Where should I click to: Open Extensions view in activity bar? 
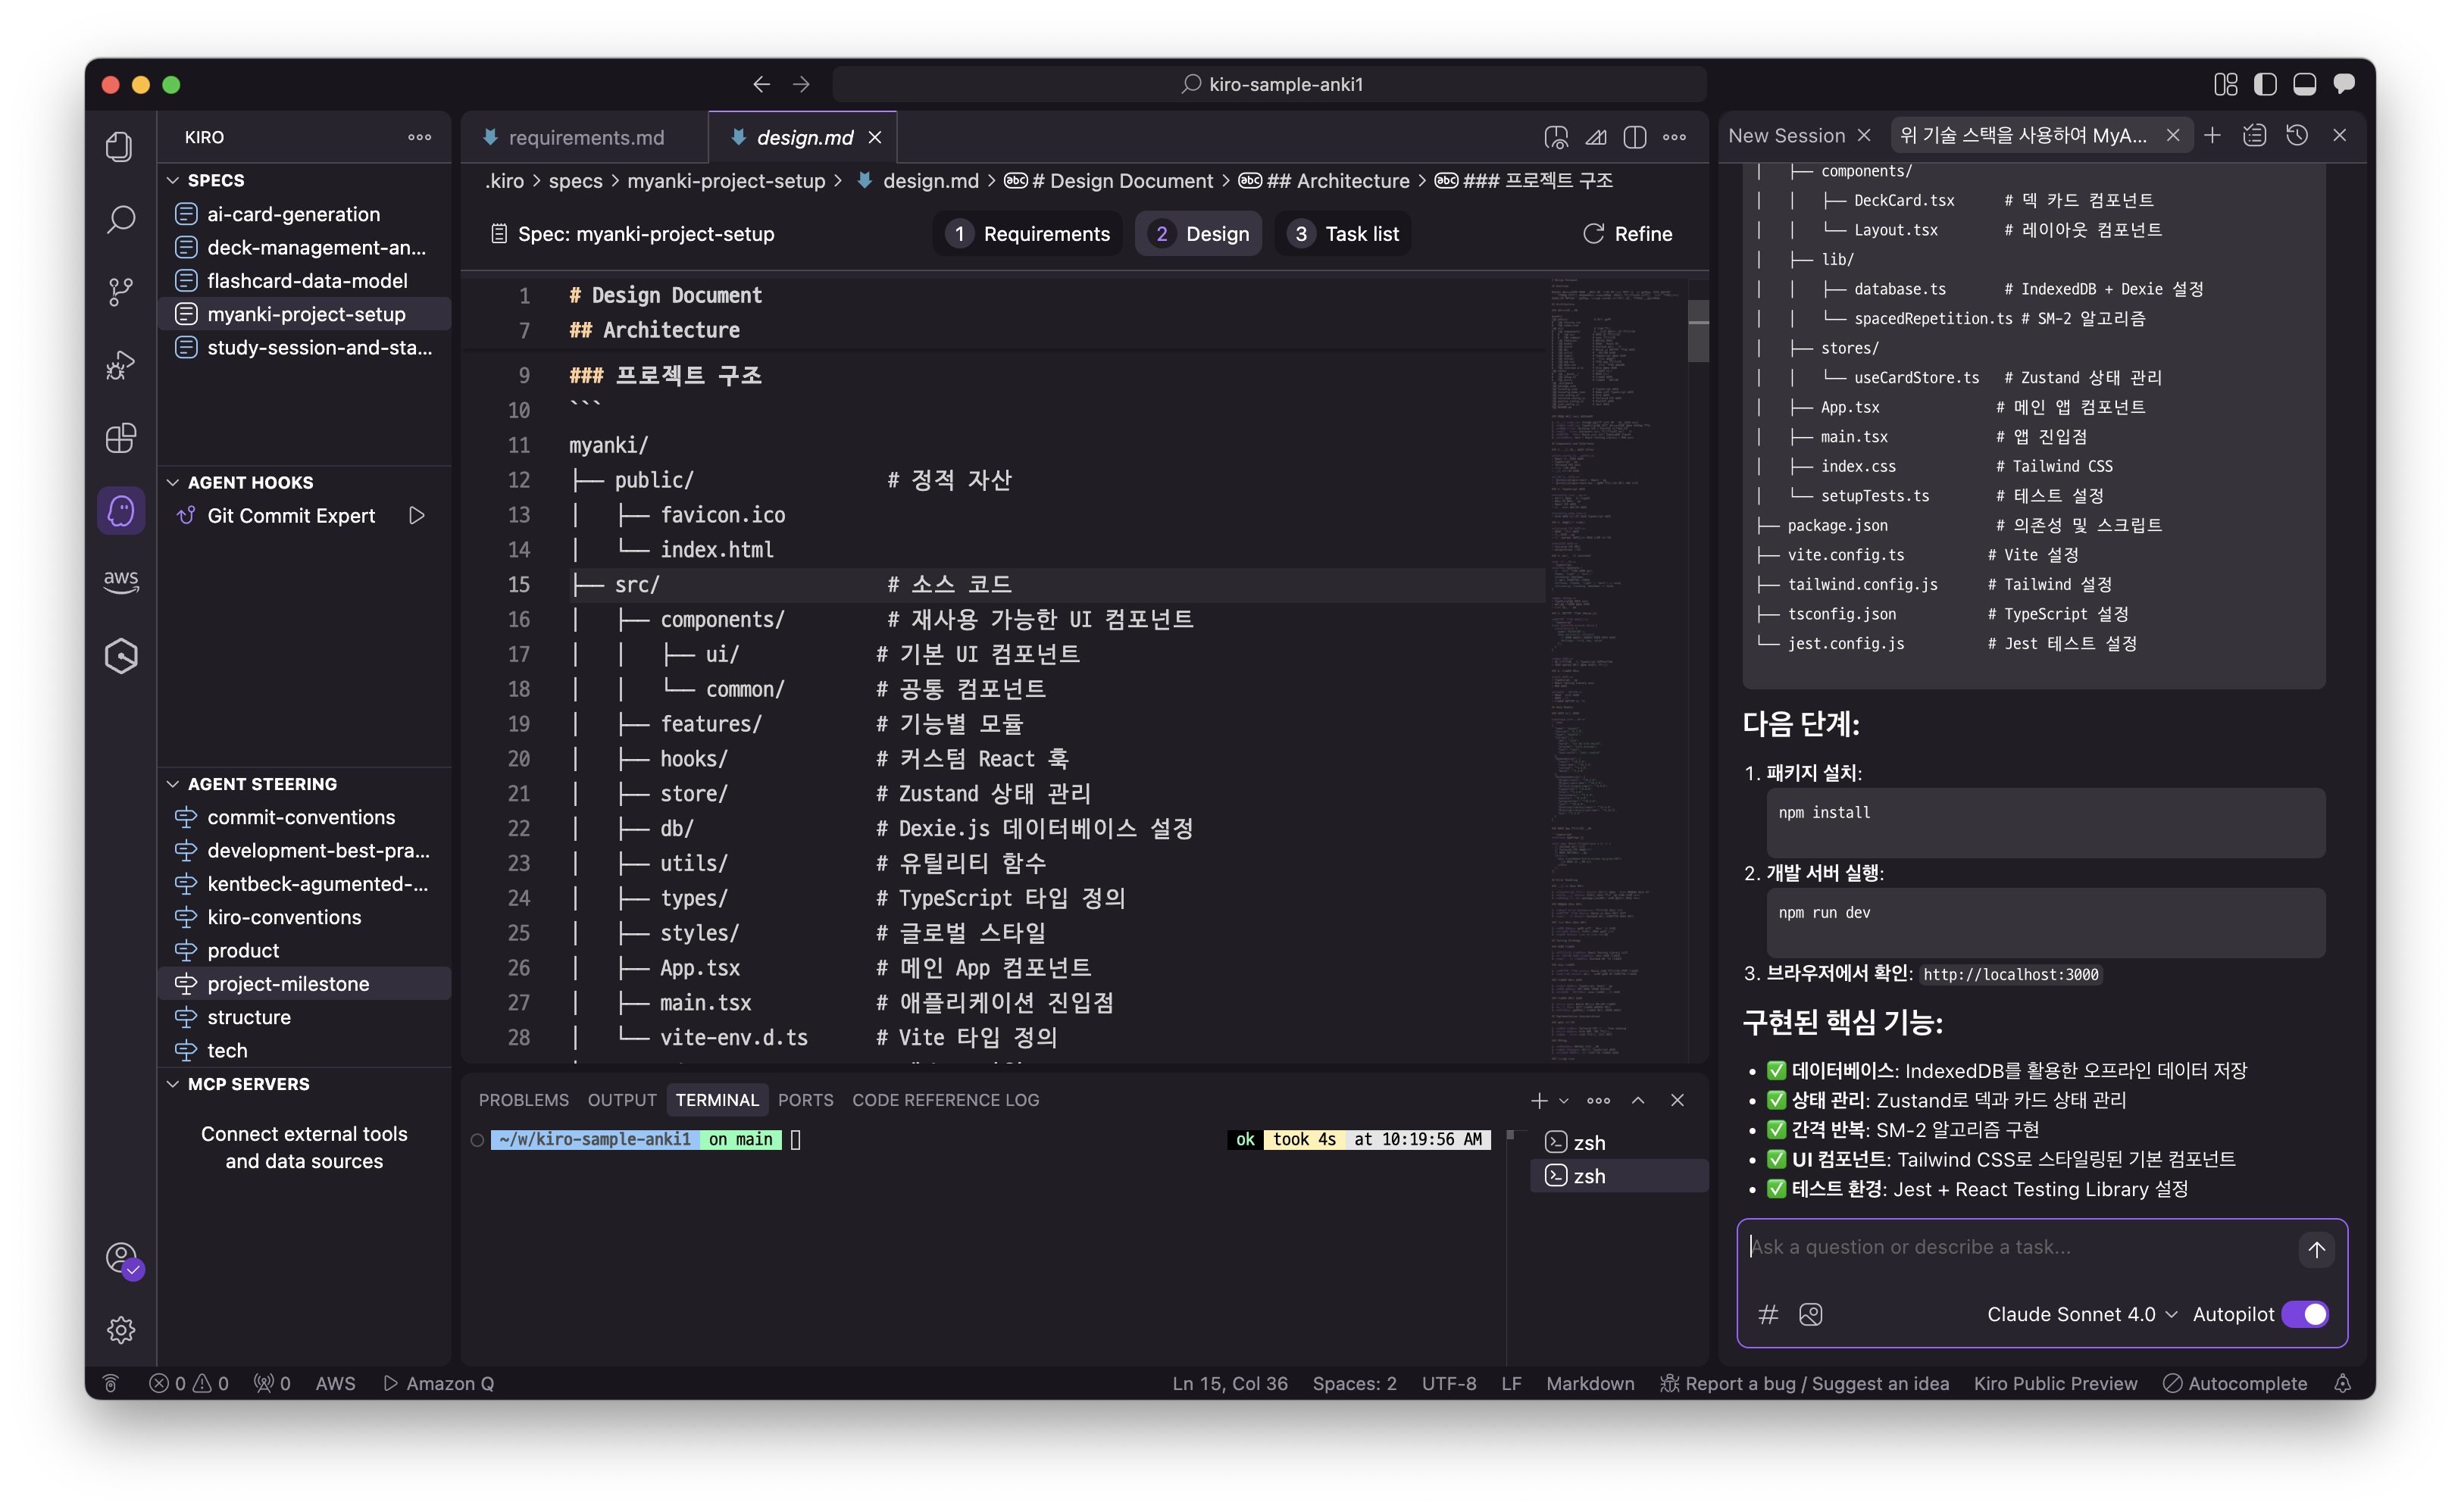click(x=121, y=438)
